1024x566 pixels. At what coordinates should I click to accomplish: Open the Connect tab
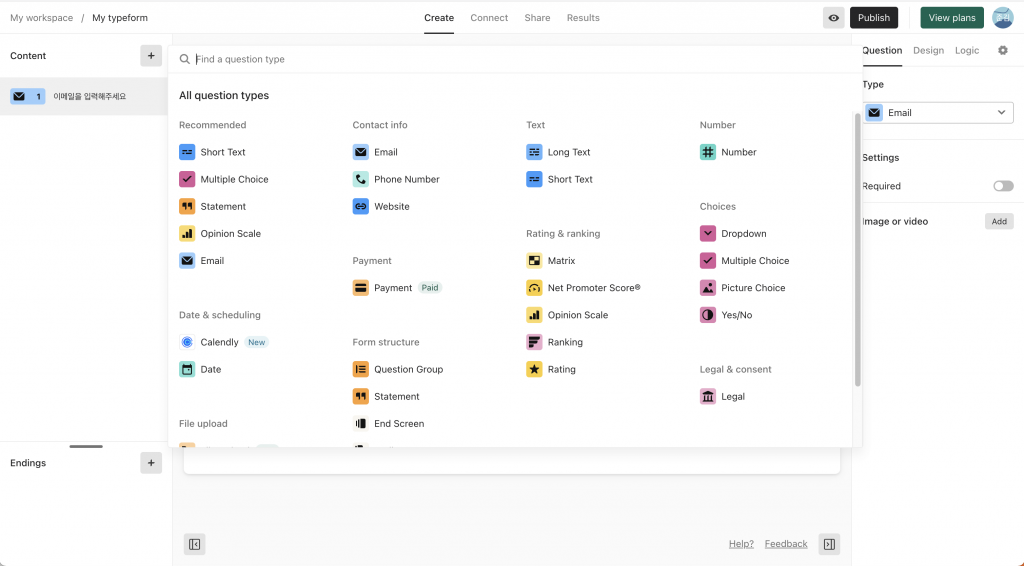489,18
